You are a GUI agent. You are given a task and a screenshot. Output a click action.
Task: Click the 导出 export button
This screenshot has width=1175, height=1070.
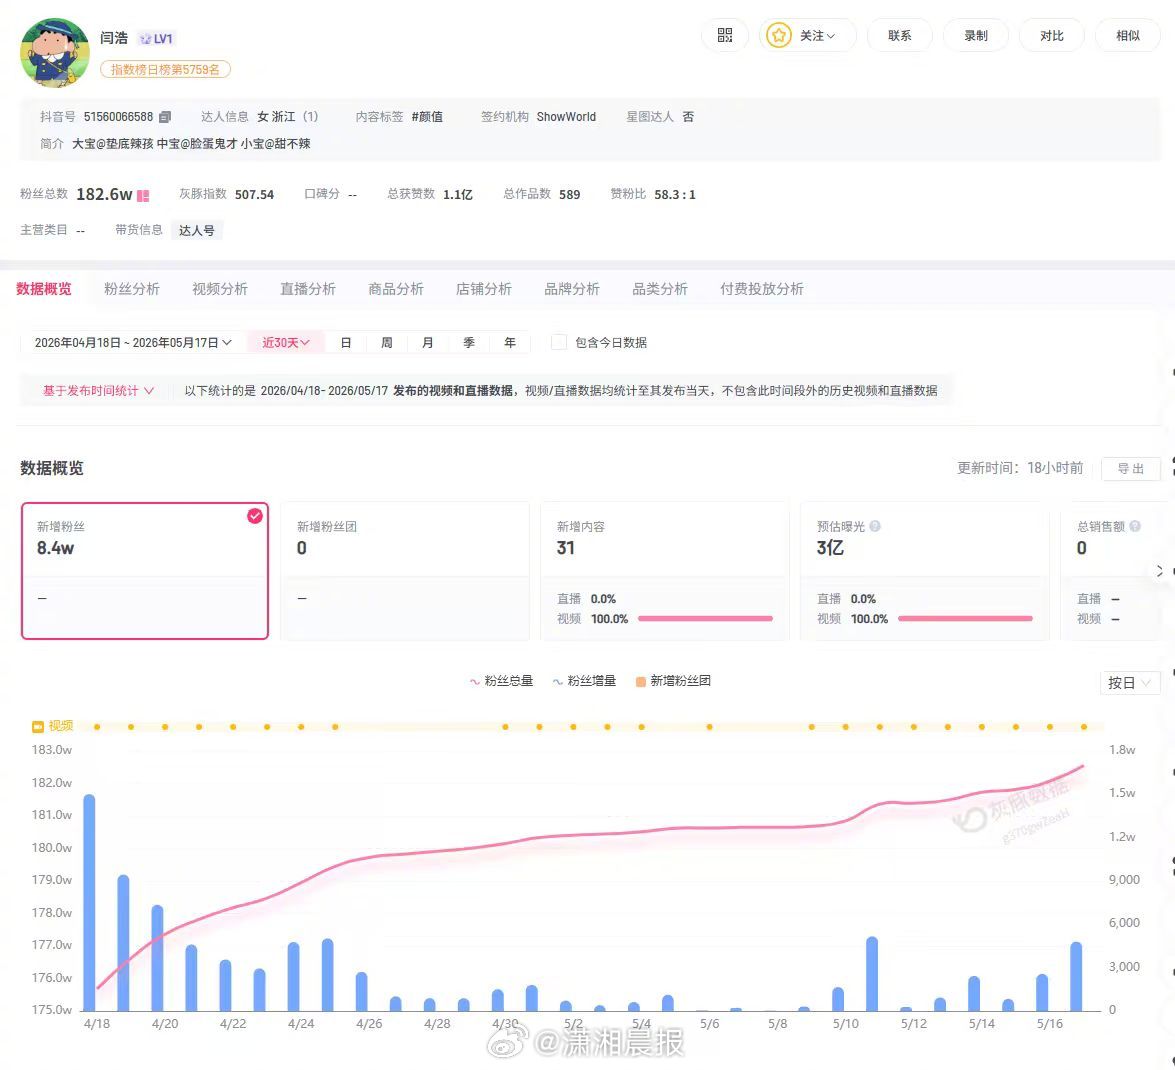1130,468
